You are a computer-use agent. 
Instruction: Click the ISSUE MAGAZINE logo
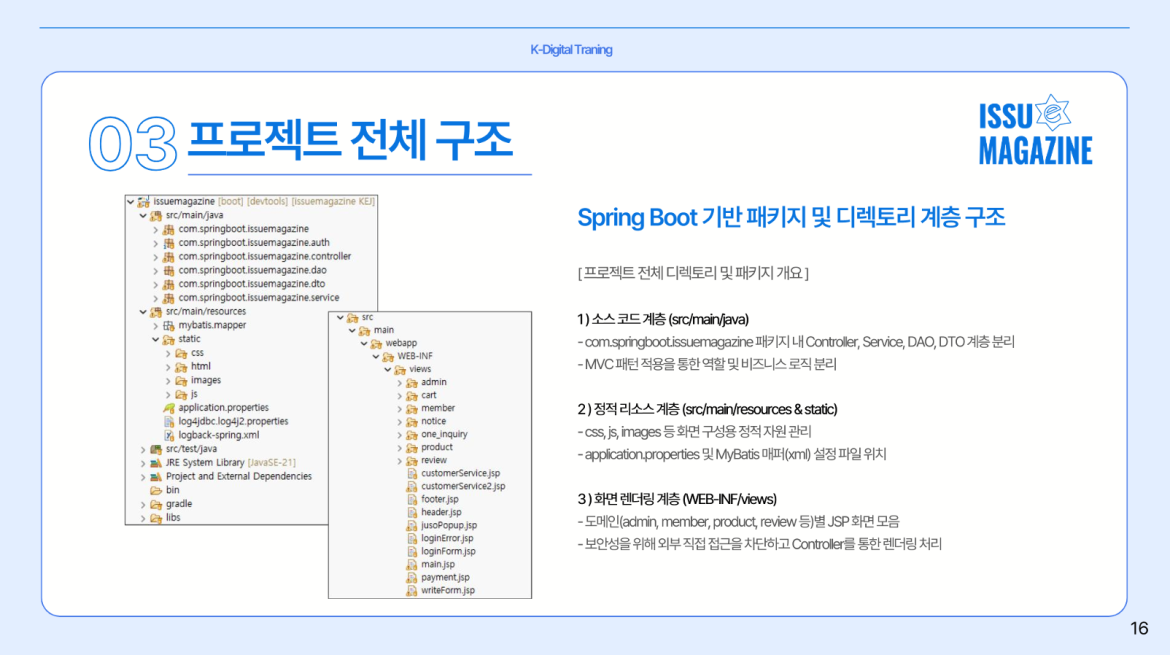click(1035, 131)
